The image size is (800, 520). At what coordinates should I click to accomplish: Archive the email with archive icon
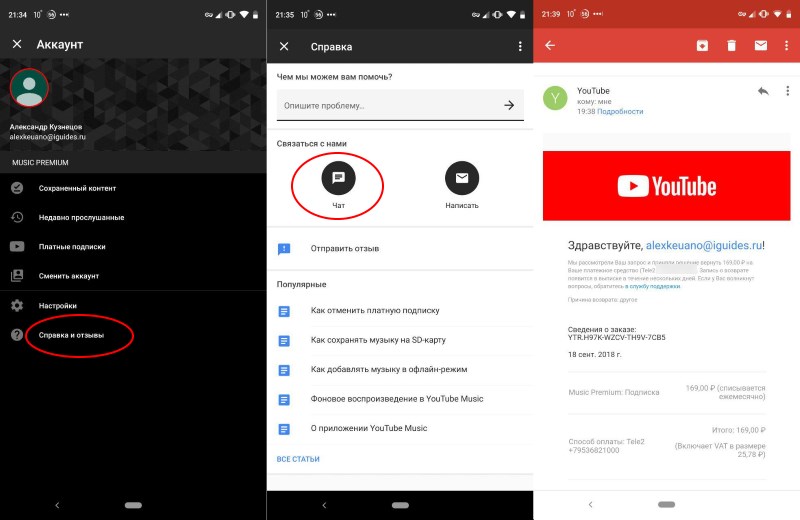(702, 45)
